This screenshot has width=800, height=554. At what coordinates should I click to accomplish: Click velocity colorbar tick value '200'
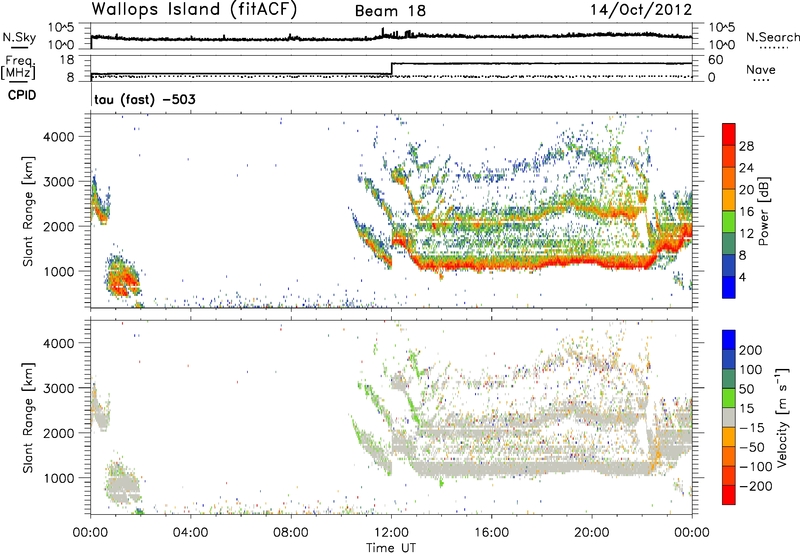coord(751,350)
